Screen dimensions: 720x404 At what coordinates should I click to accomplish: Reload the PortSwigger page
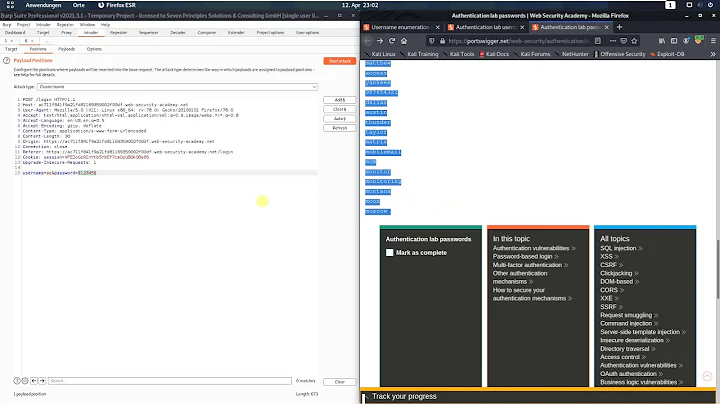(392, 41)
